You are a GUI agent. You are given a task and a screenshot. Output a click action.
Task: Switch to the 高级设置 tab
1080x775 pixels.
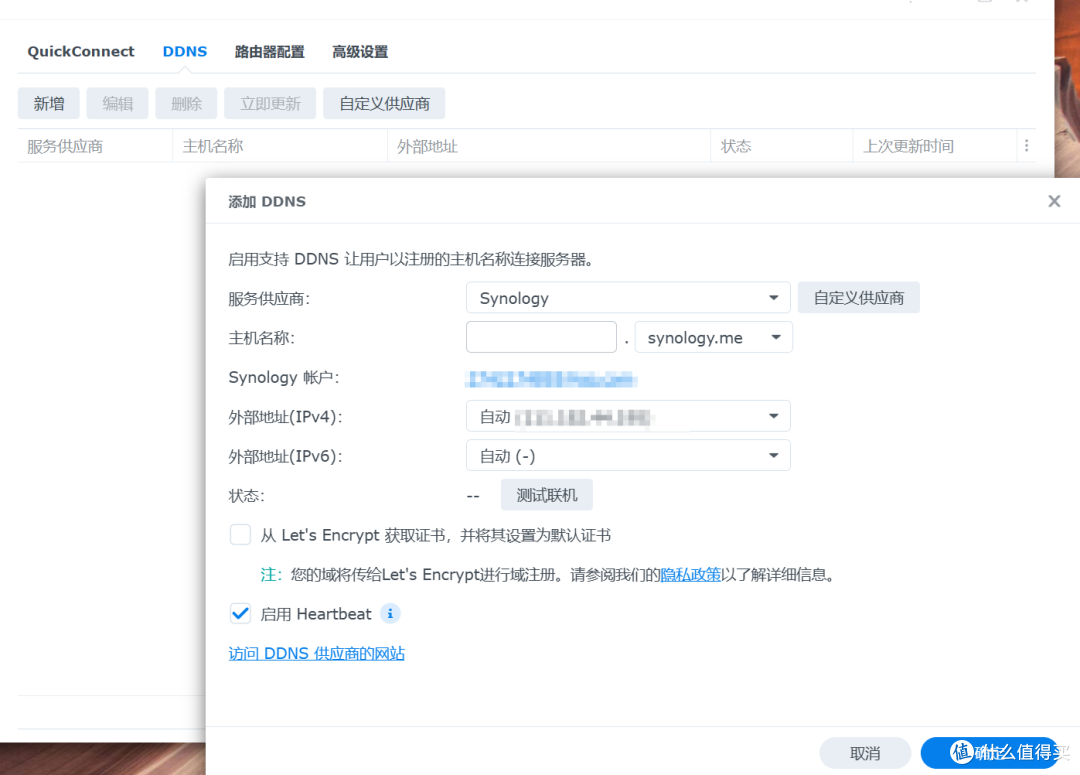[359, 51]
